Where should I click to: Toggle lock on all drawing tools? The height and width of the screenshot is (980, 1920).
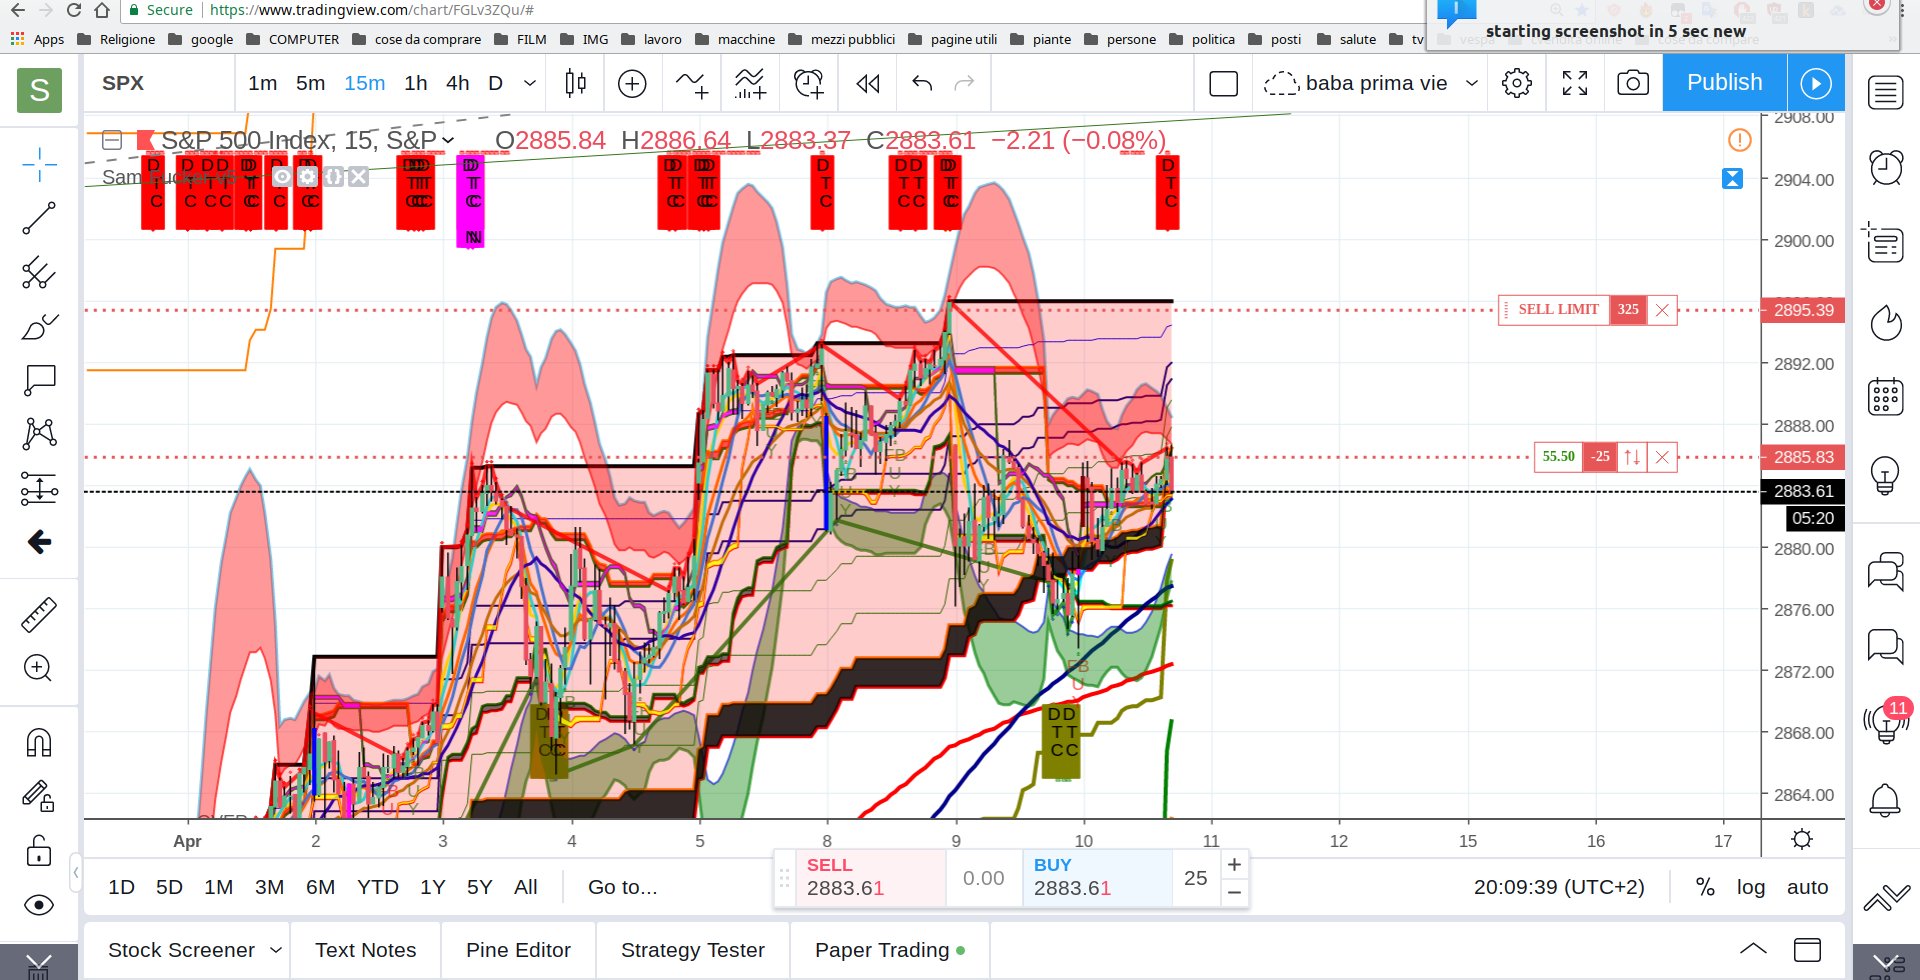point(39,851)
